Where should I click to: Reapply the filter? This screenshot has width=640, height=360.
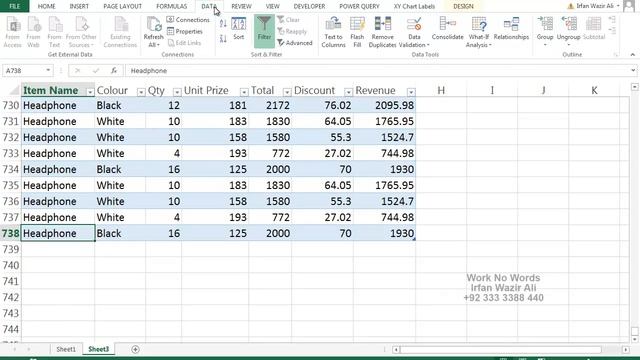292,31
